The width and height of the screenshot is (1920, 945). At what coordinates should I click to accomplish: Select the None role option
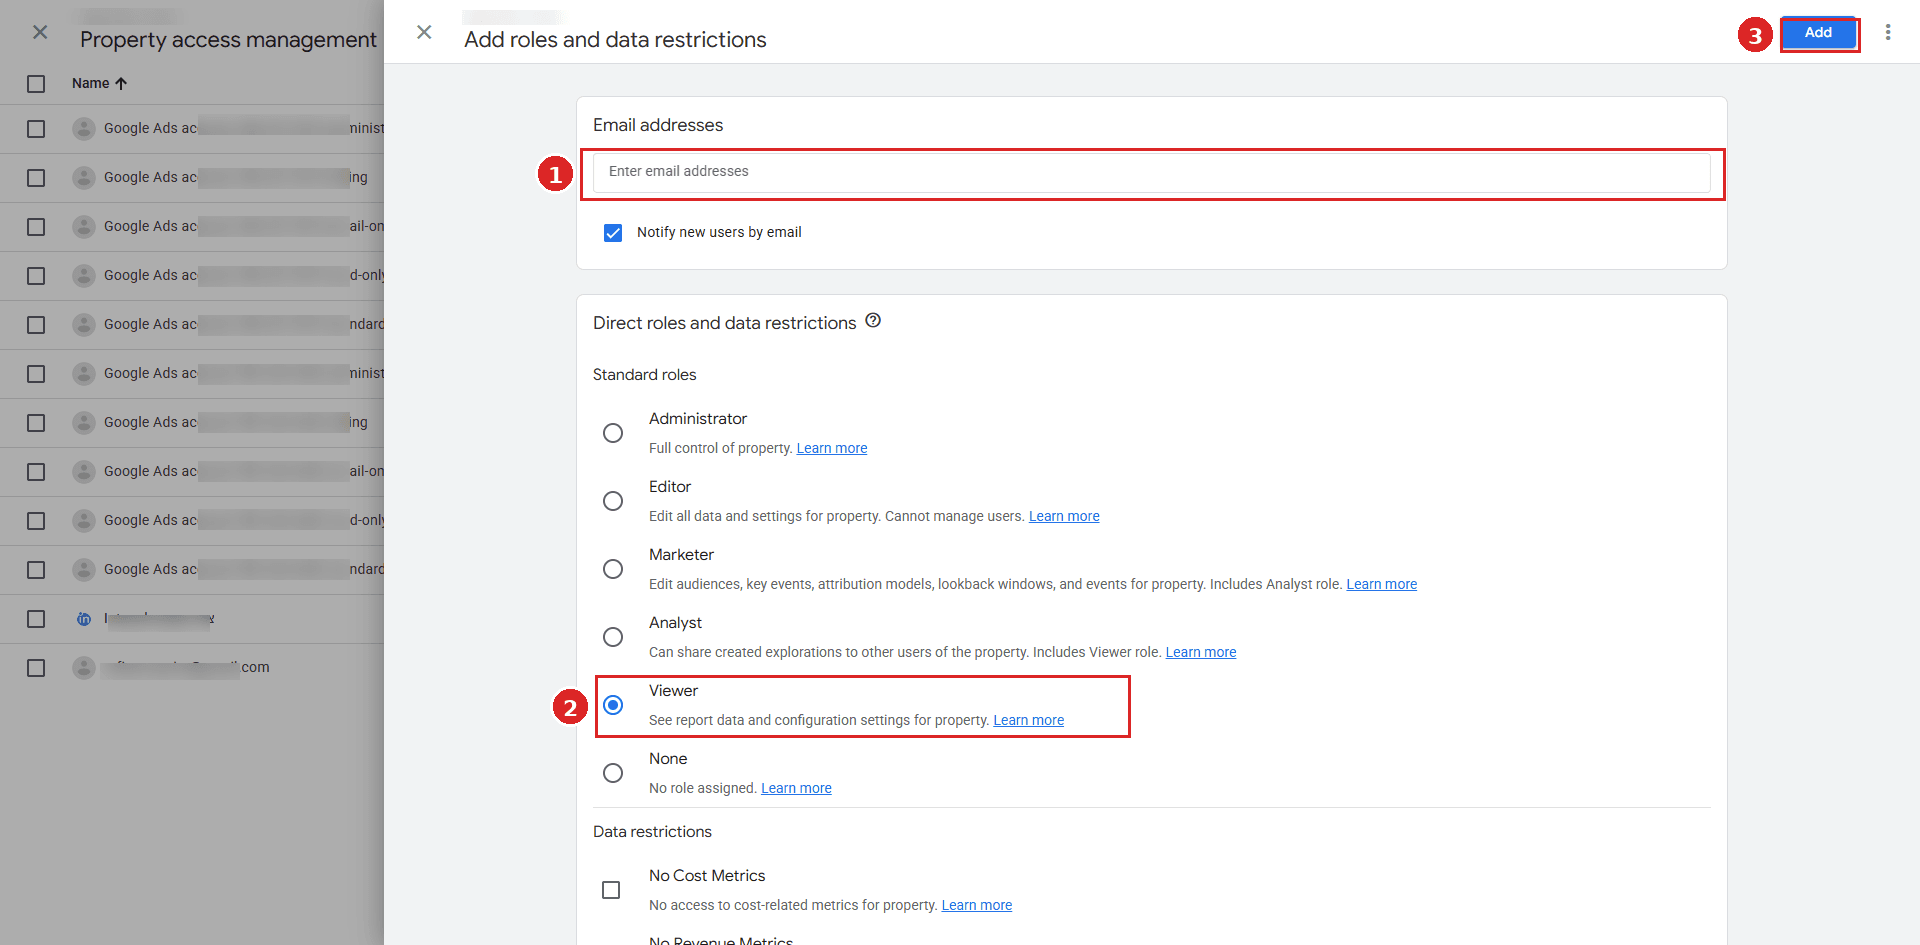pos(613,773)
